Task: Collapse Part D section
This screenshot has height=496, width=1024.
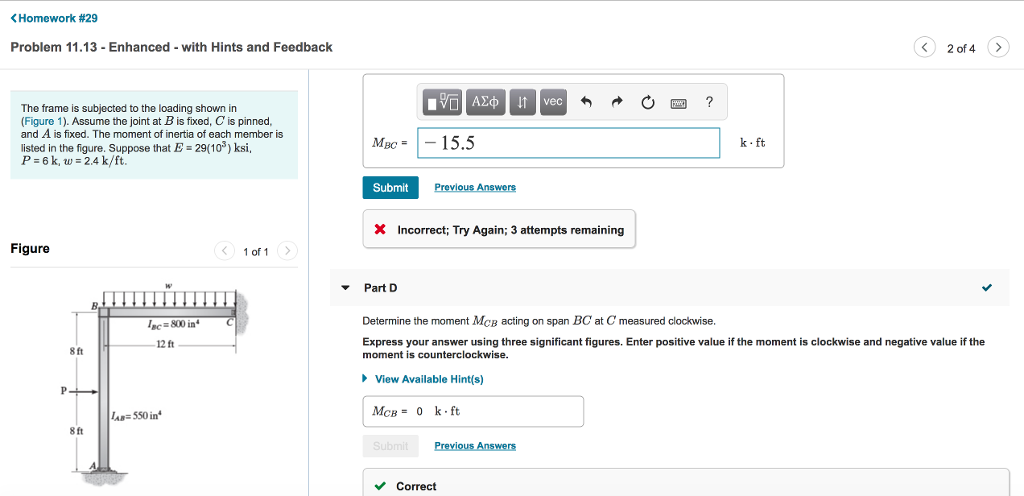Action: coord(347,288)
